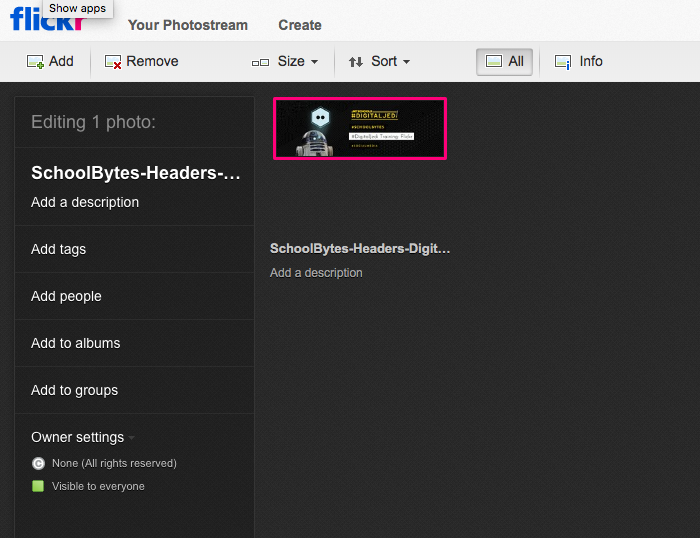Click the Remove photo icon

point(113,62)
